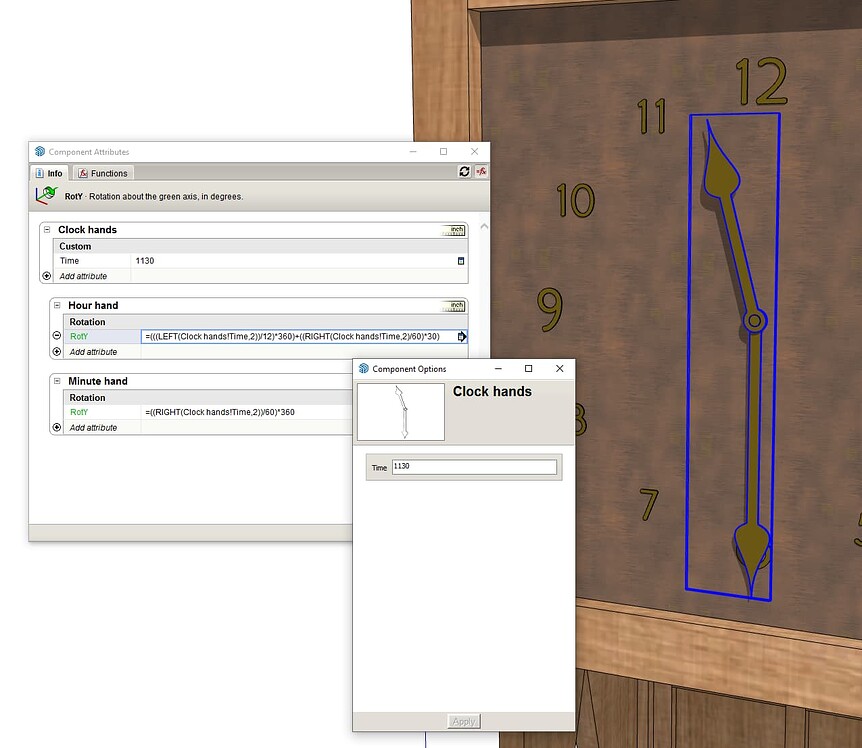Toggle formula view using the red fx icon
Image resolution: width=862 pixels, height=748 pixels.
click(x=479, y=172)
